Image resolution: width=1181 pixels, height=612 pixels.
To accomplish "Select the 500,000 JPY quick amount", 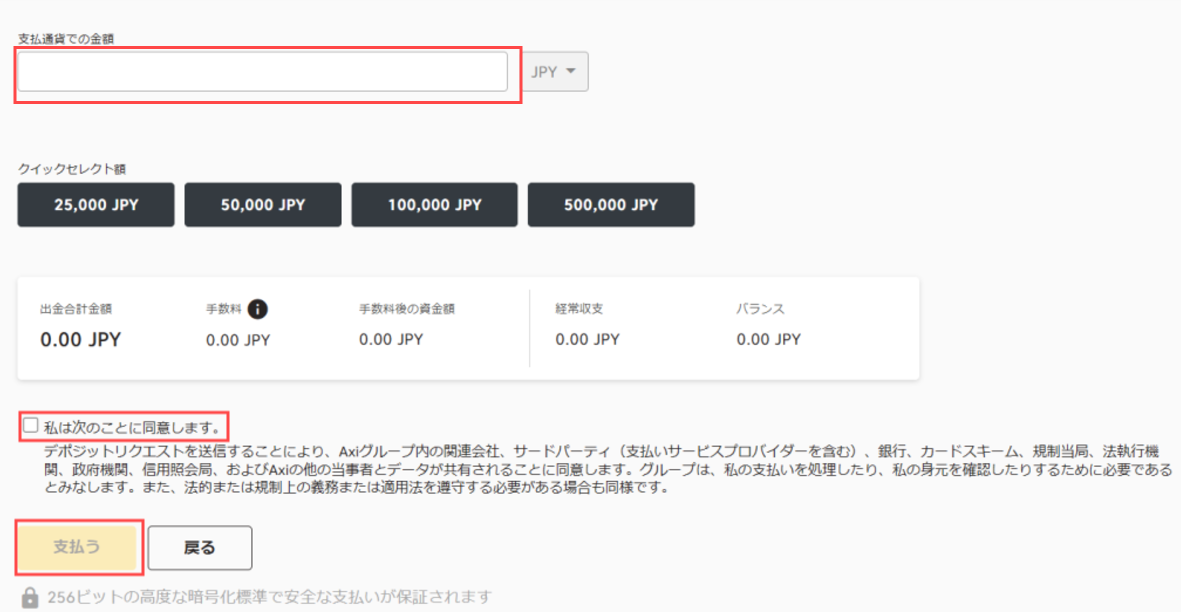I will click(x=611, y=205).
